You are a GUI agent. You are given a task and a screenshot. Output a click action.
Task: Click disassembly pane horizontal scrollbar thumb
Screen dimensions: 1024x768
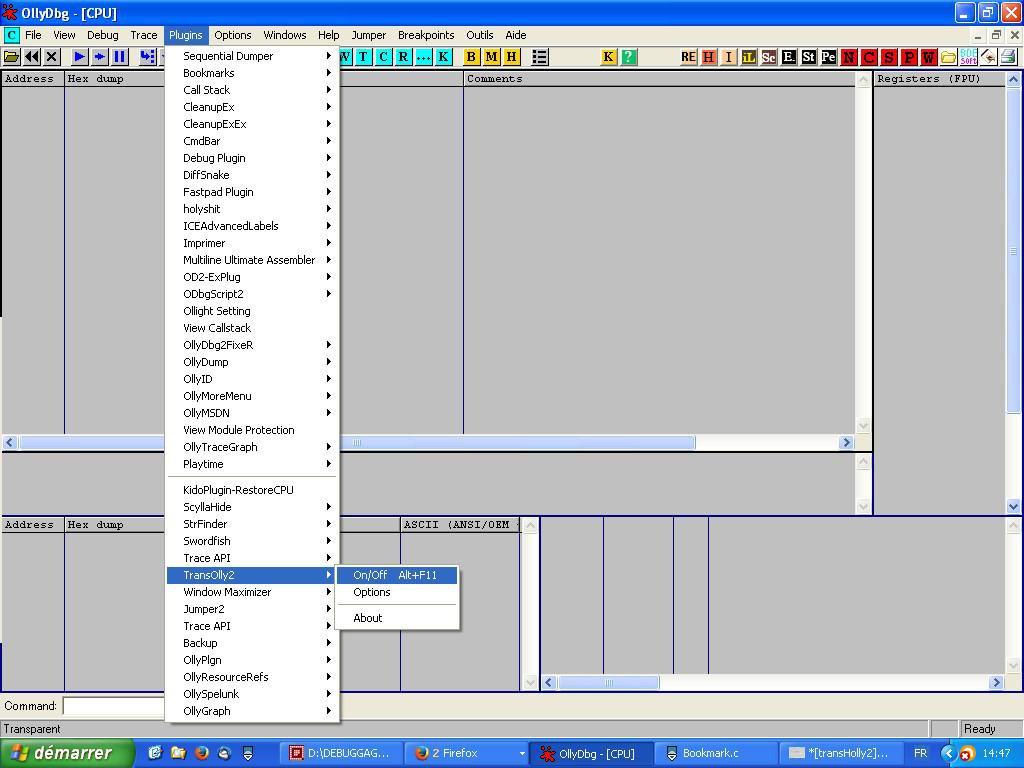tap(357, 443)
